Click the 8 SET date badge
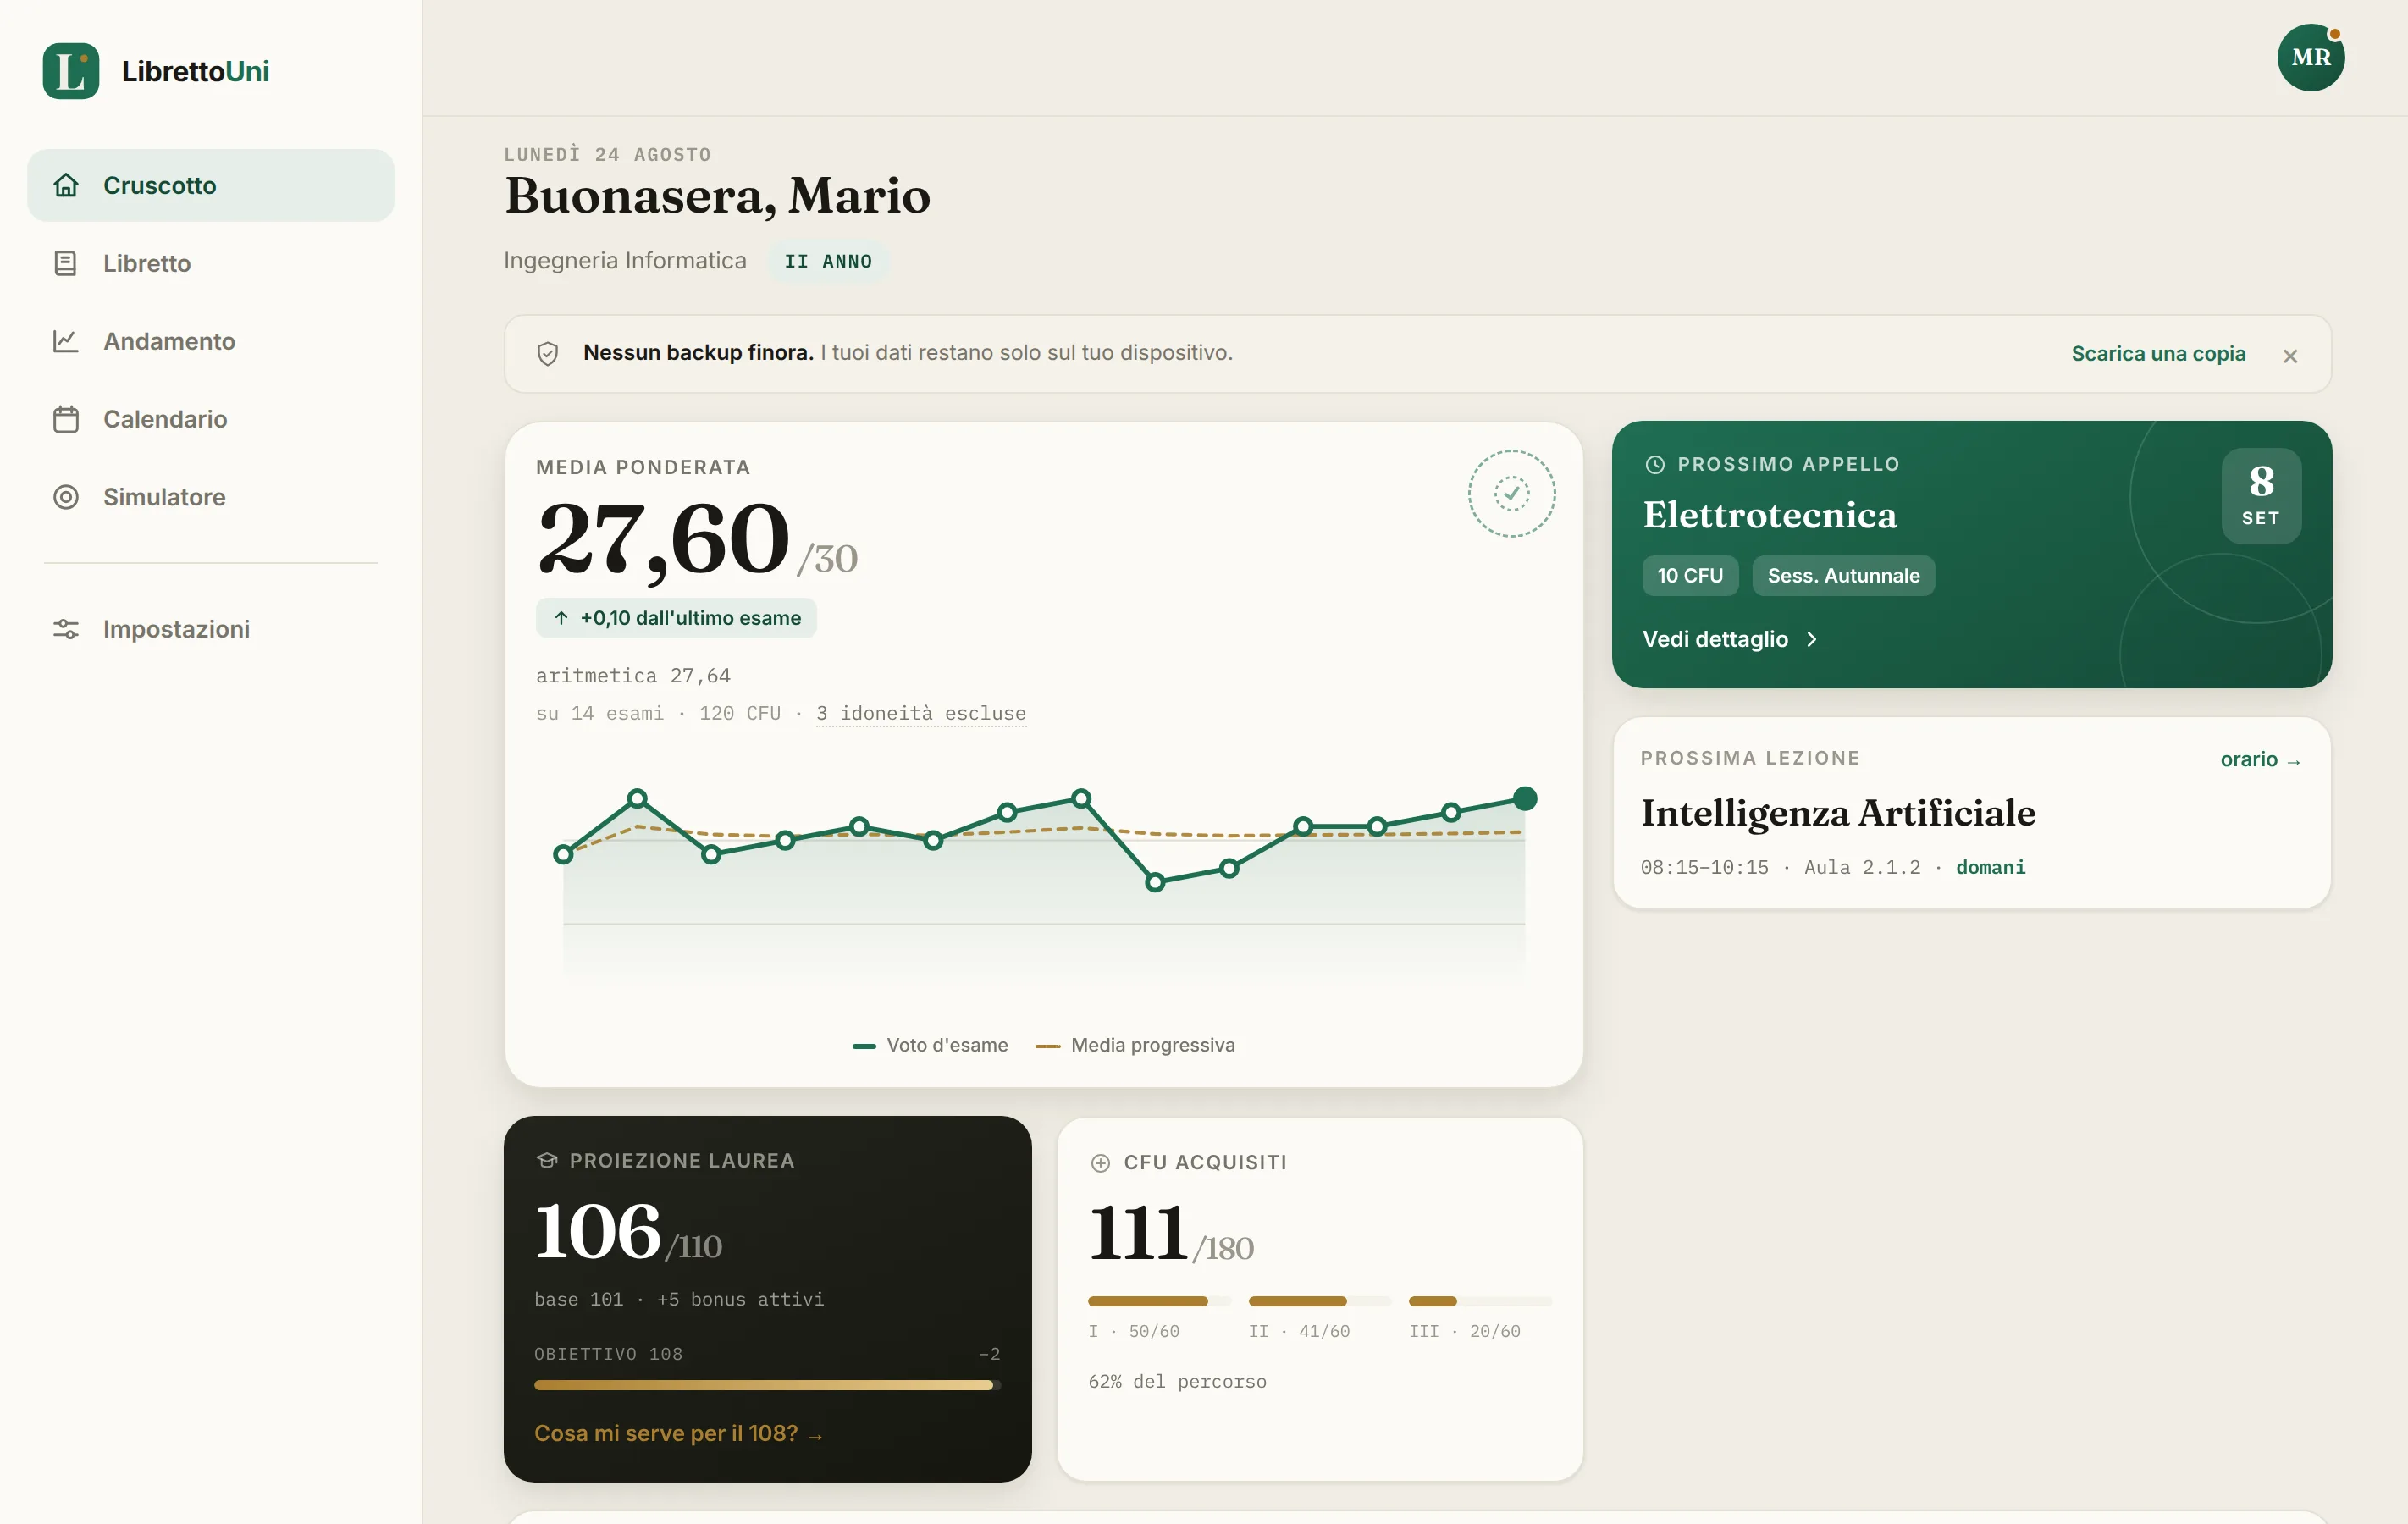 click(2261, 496)
